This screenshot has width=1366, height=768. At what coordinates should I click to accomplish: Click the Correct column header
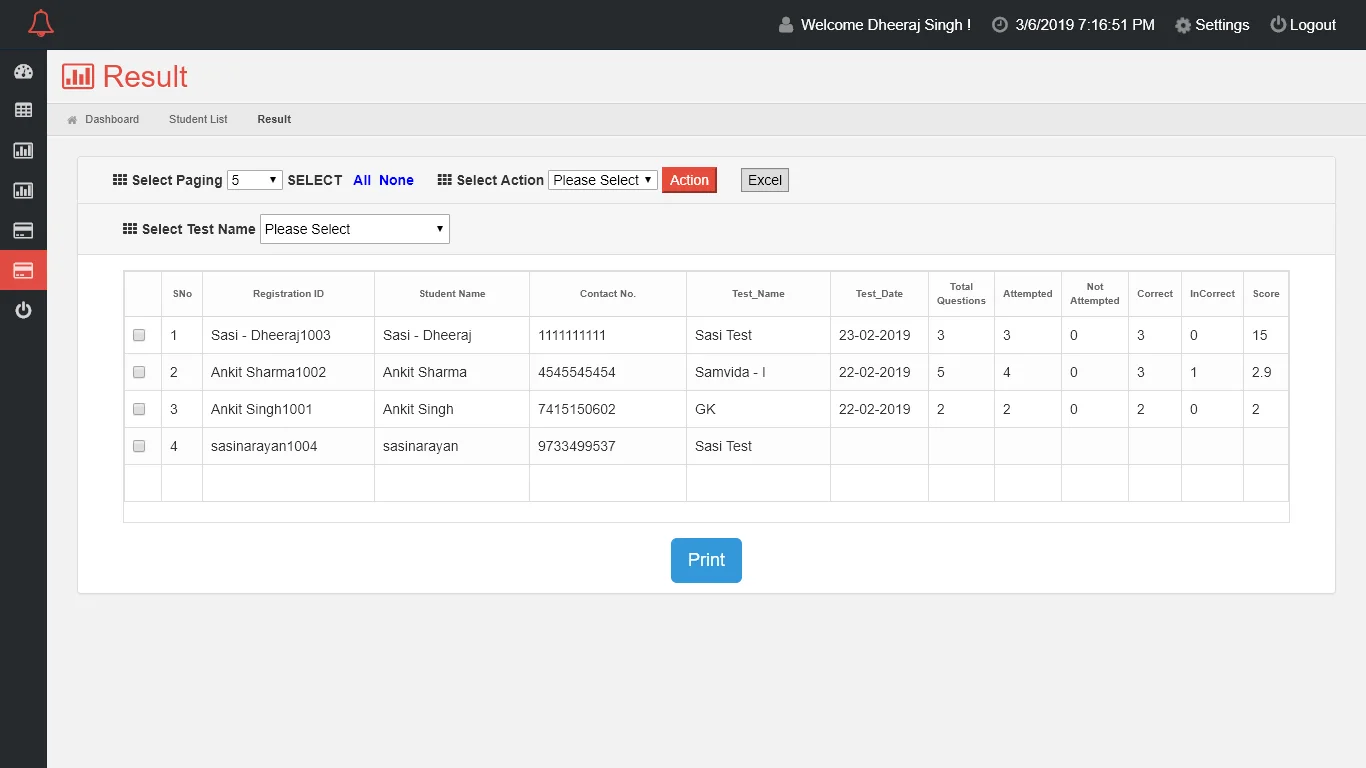[1155, 294]
